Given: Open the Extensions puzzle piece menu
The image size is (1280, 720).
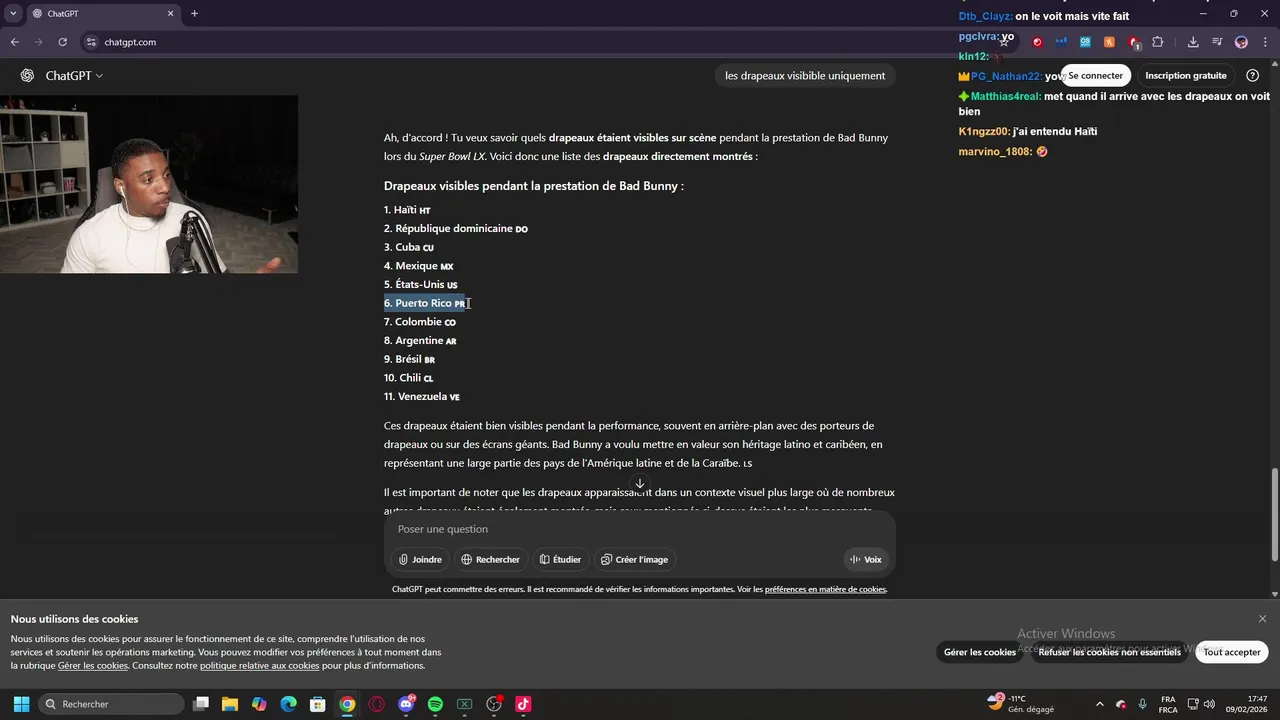Looking at the screenshot, I should point(1158,42).
